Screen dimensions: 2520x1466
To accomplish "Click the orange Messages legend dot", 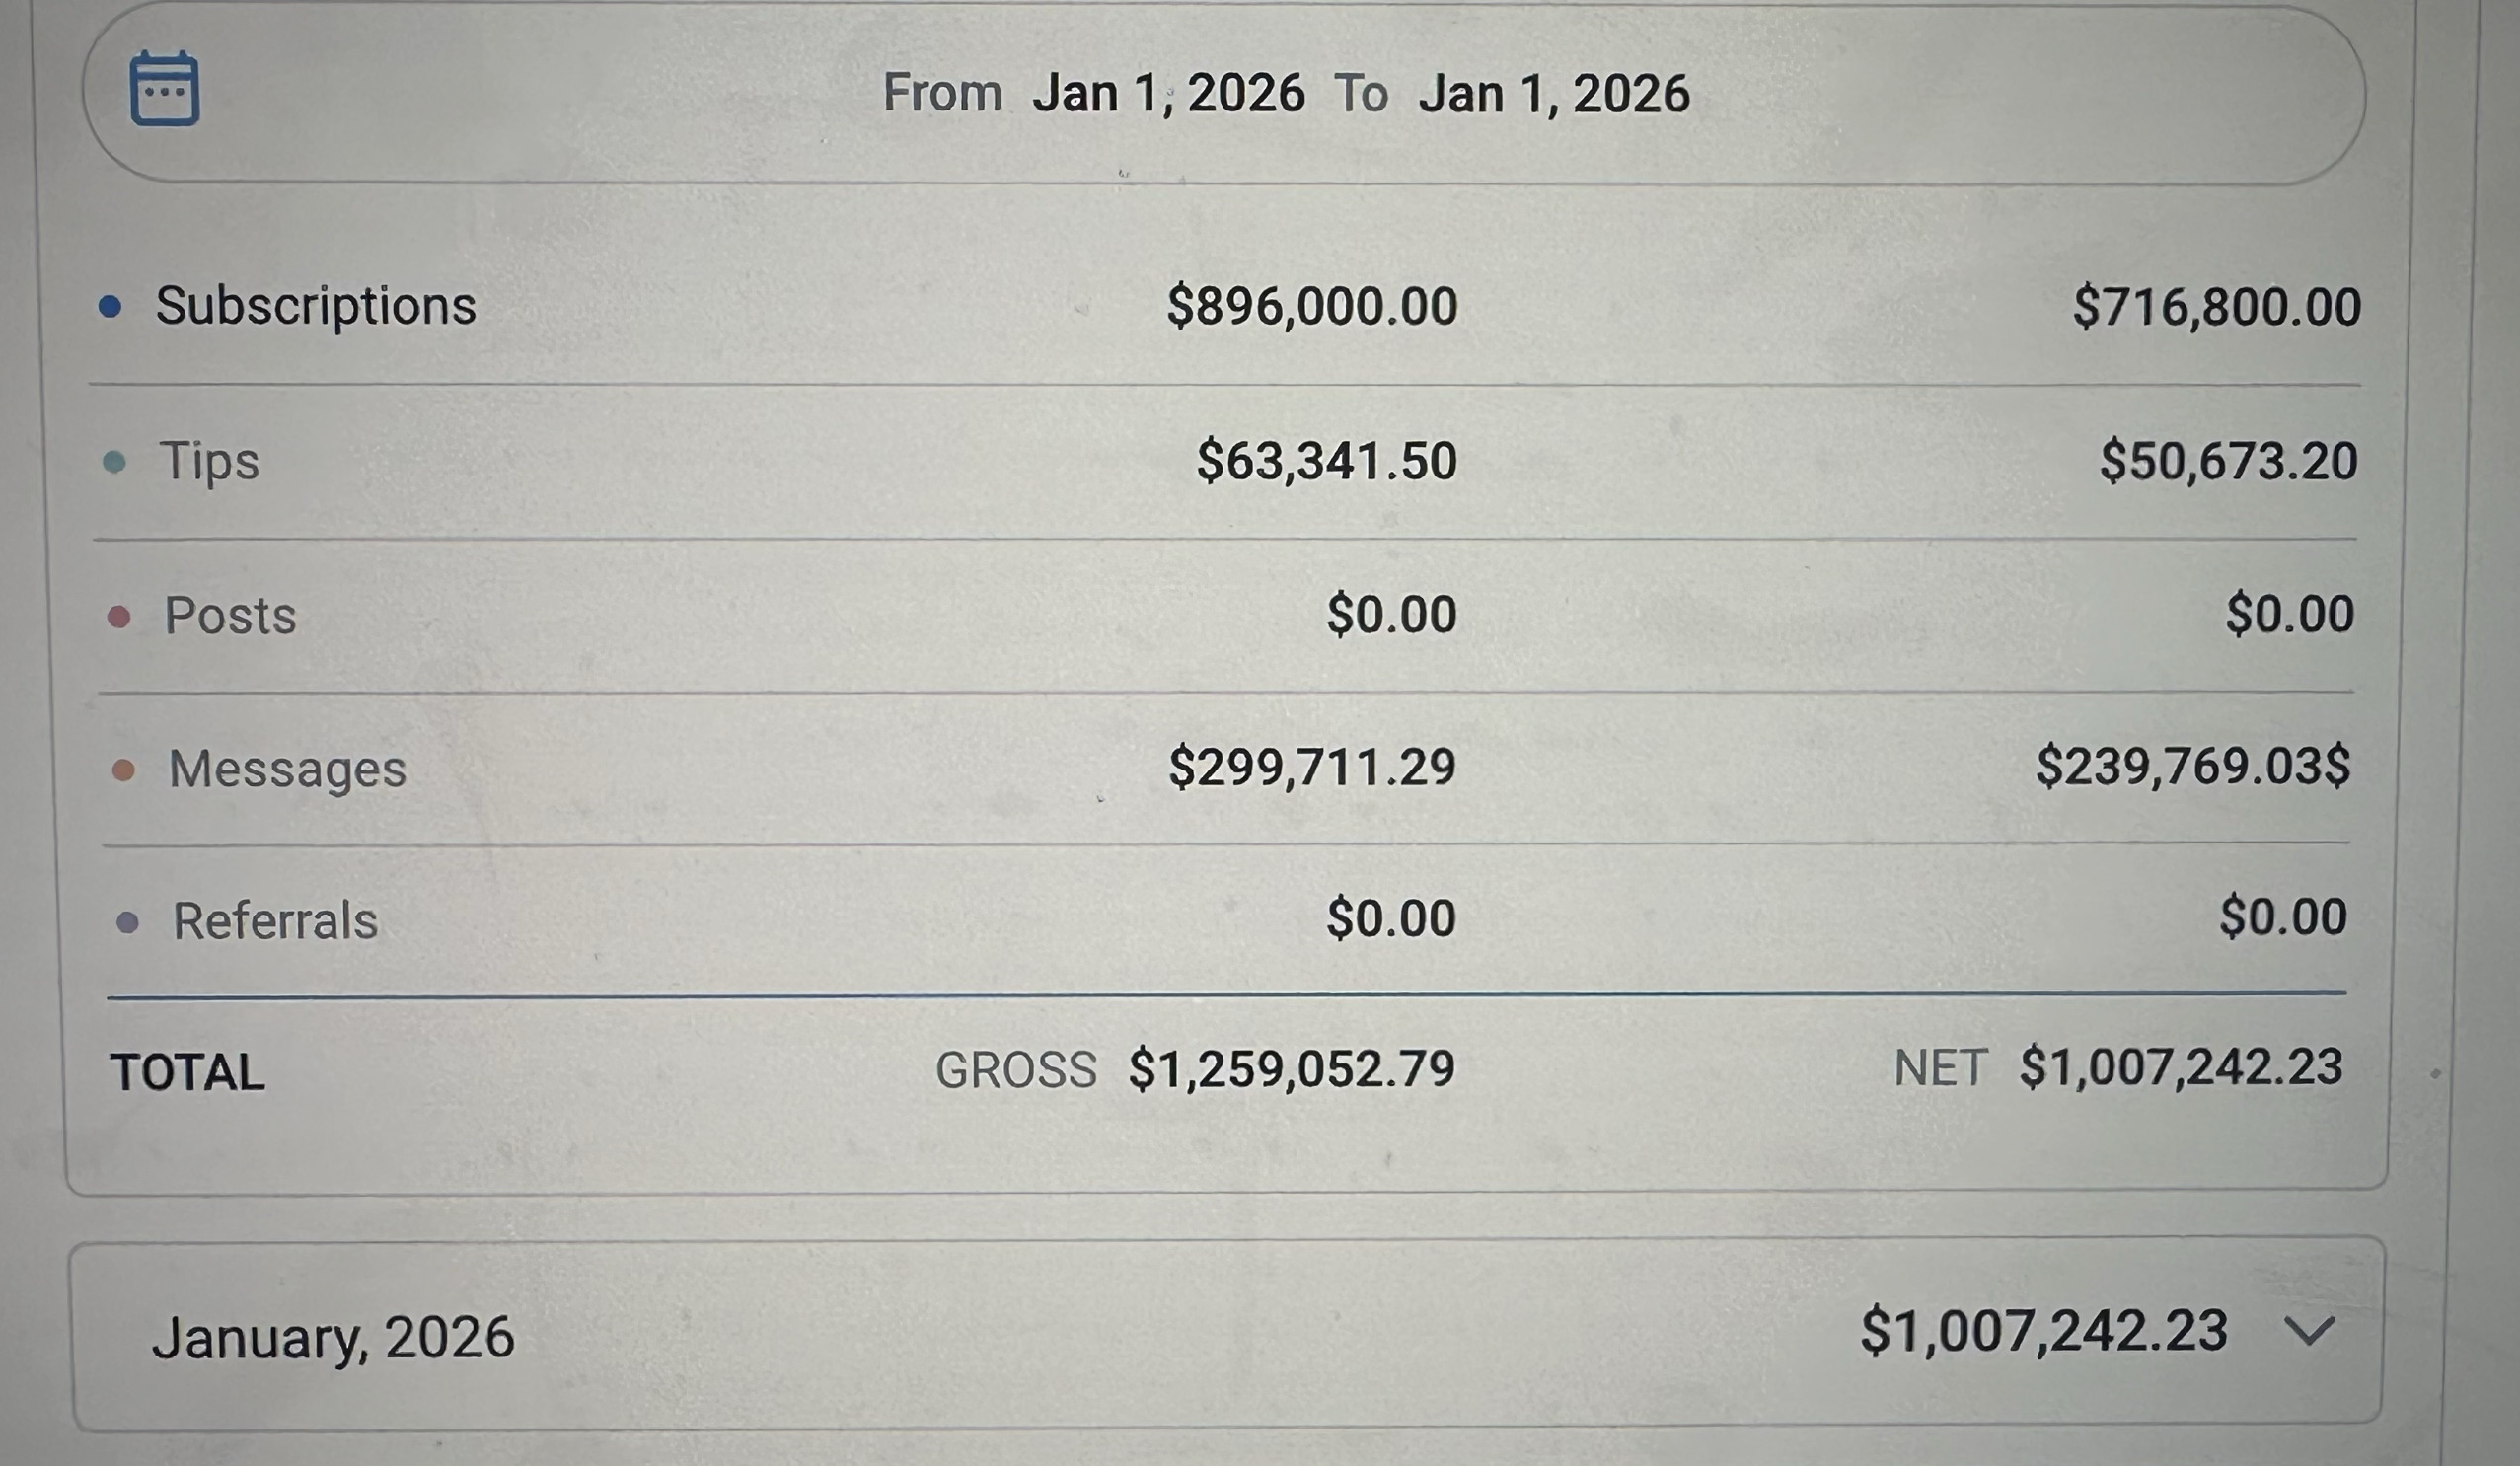I will coord(123,769).
